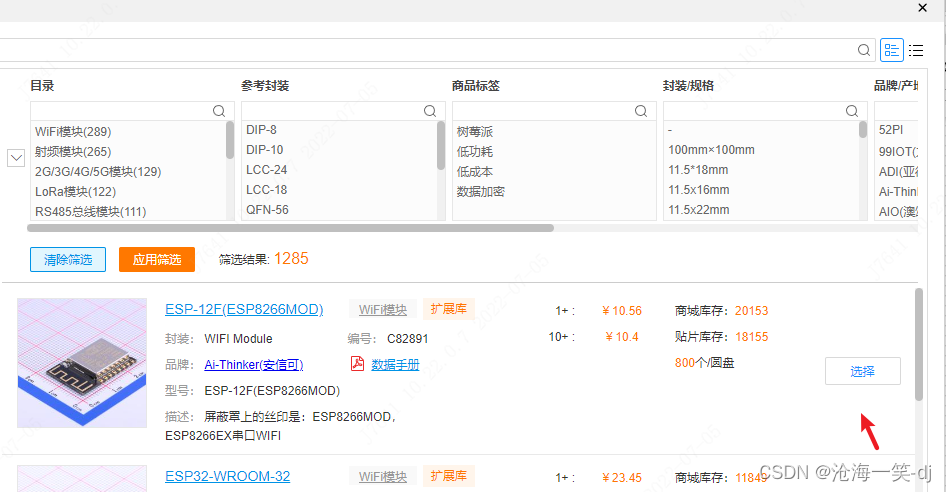Viewport: 946px width, 492px height.
Task: Close the component selection dialog
Action: (922, 8)
